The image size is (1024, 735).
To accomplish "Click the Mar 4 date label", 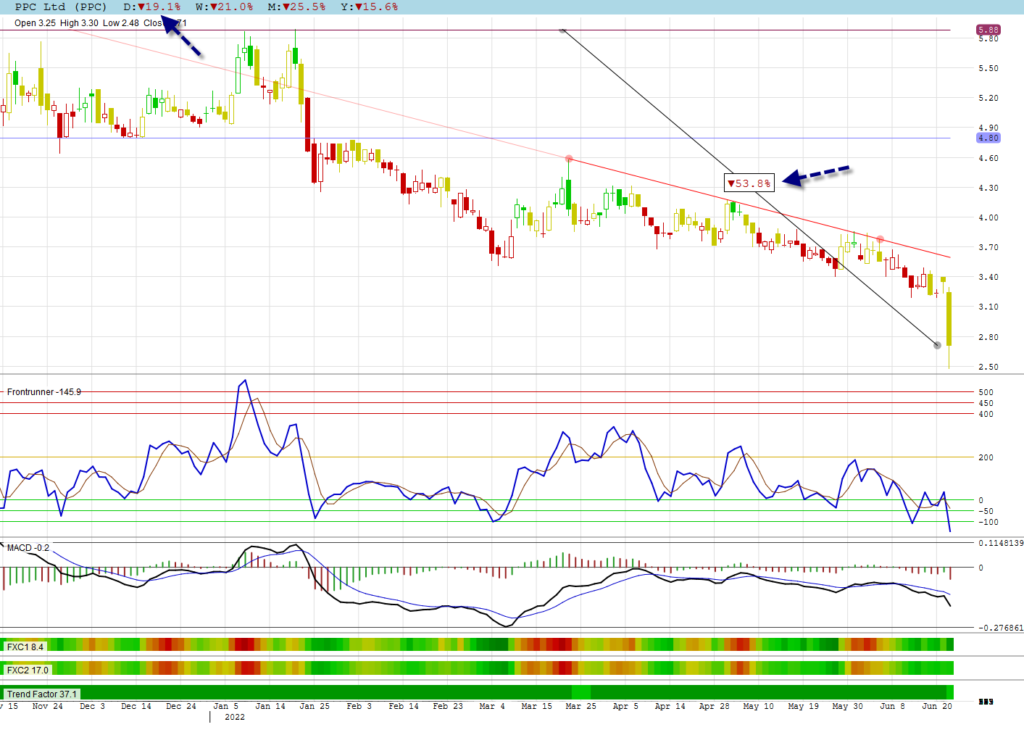I will (x=492, y=706).
